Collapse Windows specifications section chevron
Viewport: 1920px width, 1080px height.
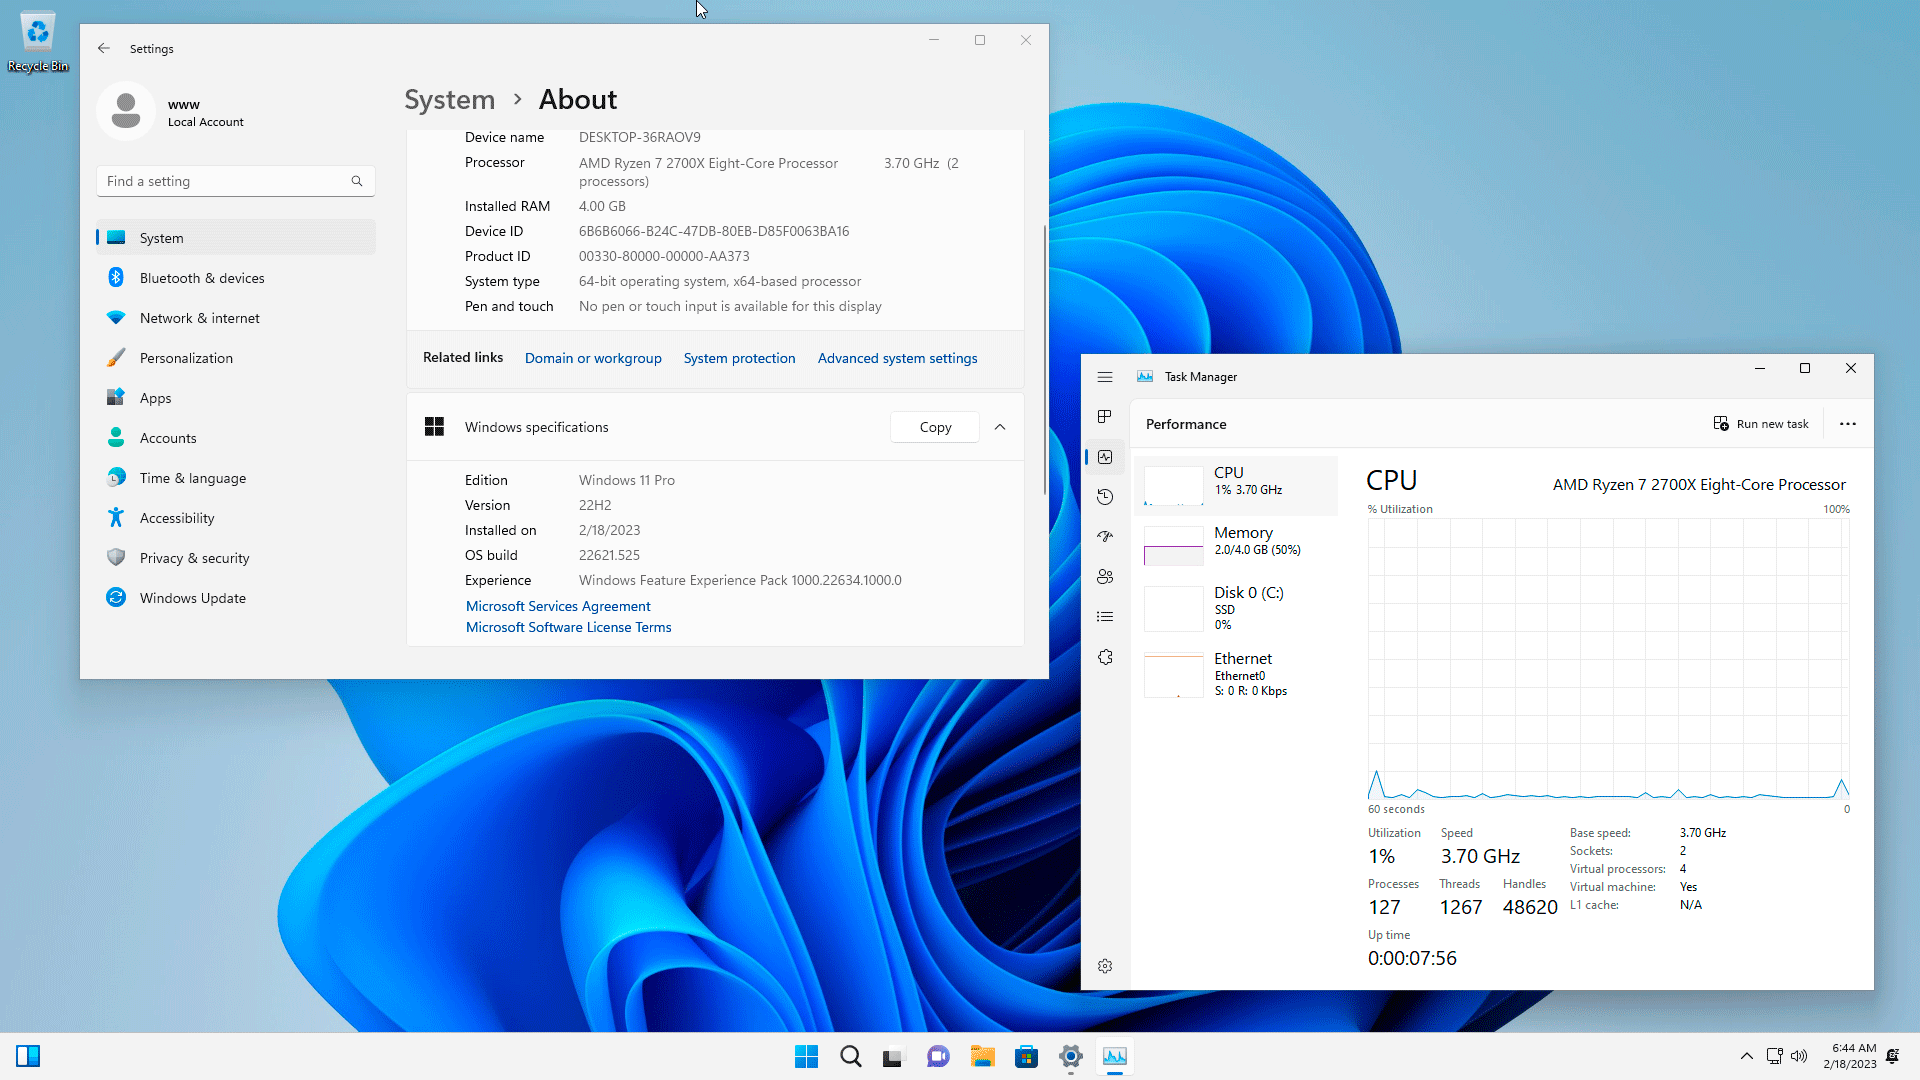pos(1000,427)
